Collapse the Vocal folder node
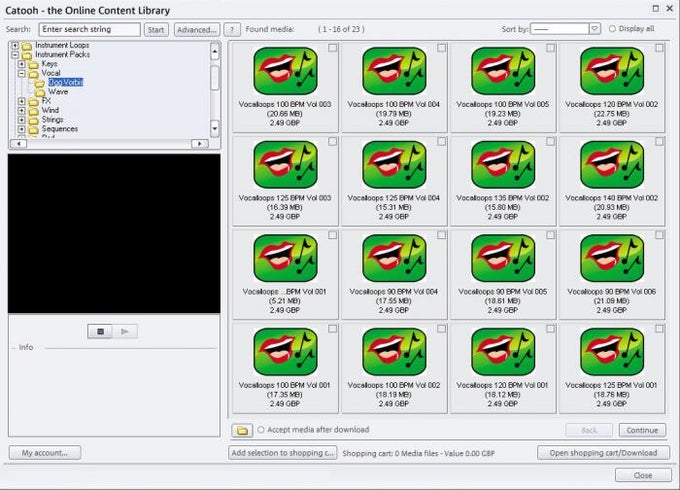This screenshot has height=490, width=680. pyautogui.click(x=21, y=73)
